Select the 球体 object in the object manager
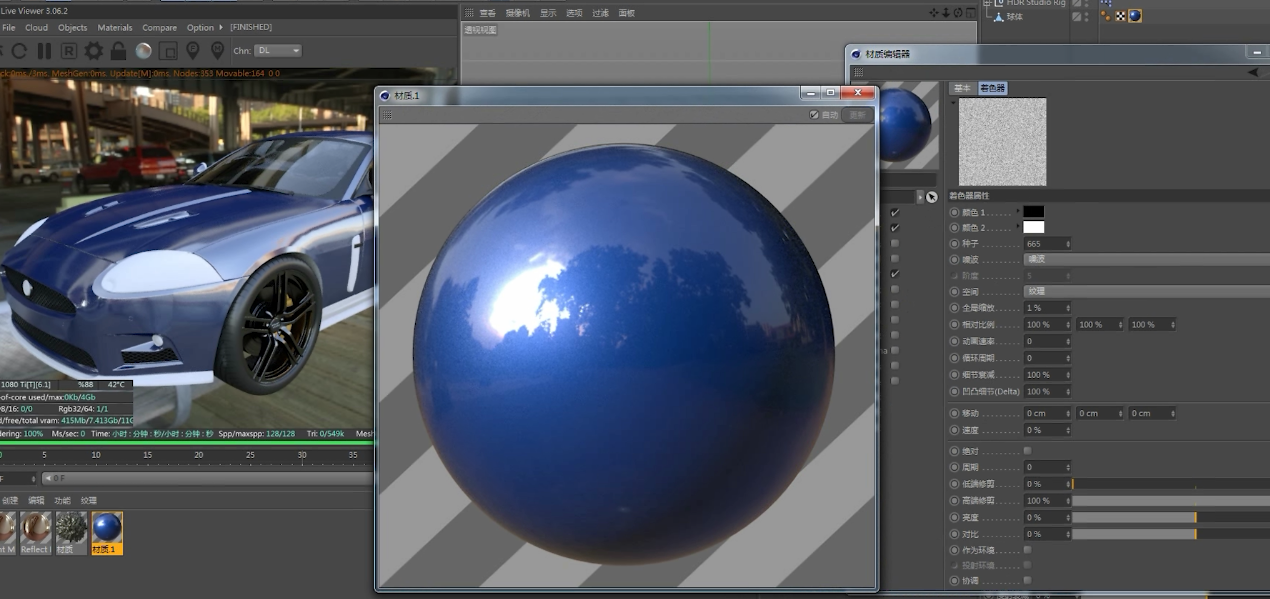The image size is (1270, 599). [1014, 16]
